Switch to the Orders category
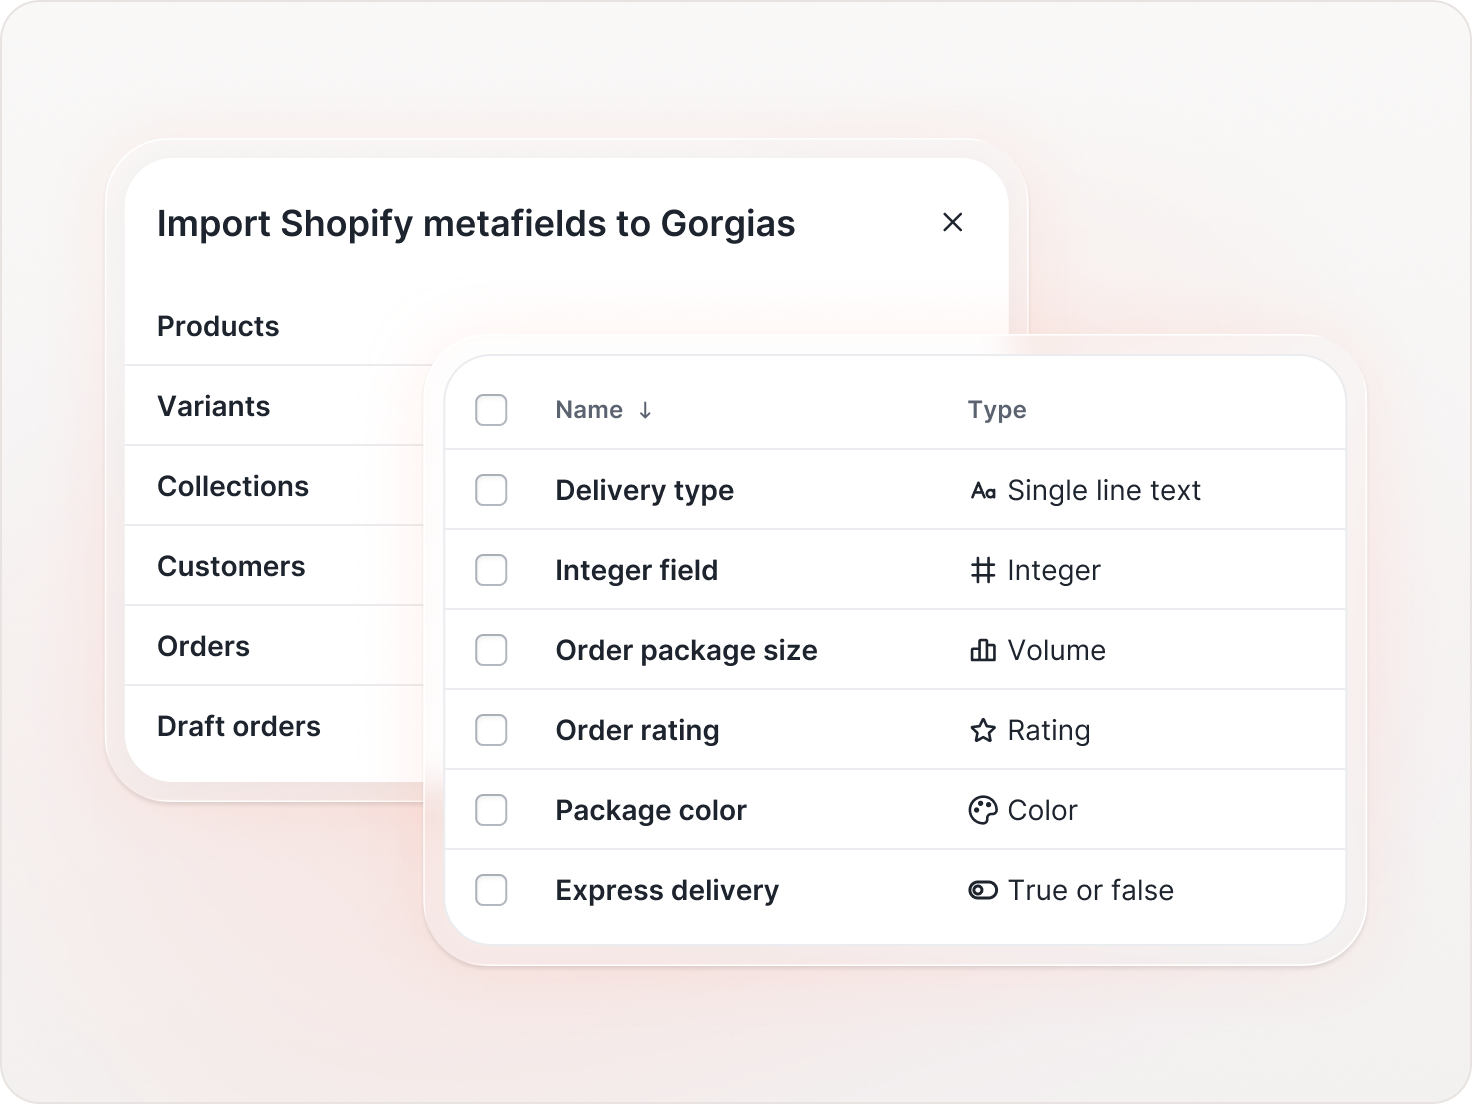Image resolution: width=1472 pixels, height=1104 pixels. tap(203, 646)
